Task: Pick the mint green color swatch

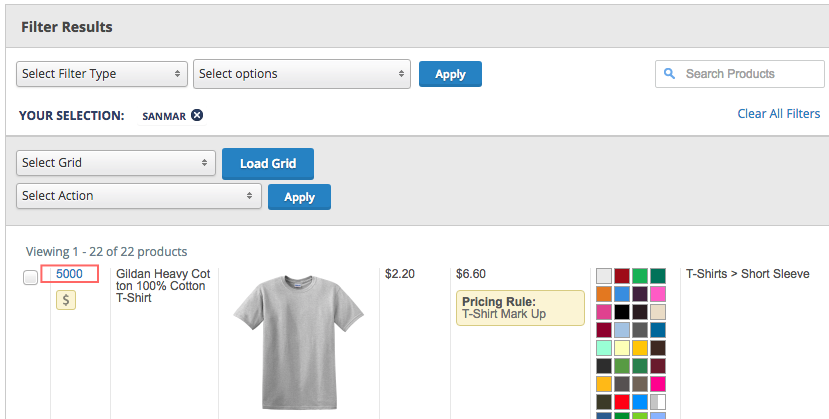Action: pos(604,348)
